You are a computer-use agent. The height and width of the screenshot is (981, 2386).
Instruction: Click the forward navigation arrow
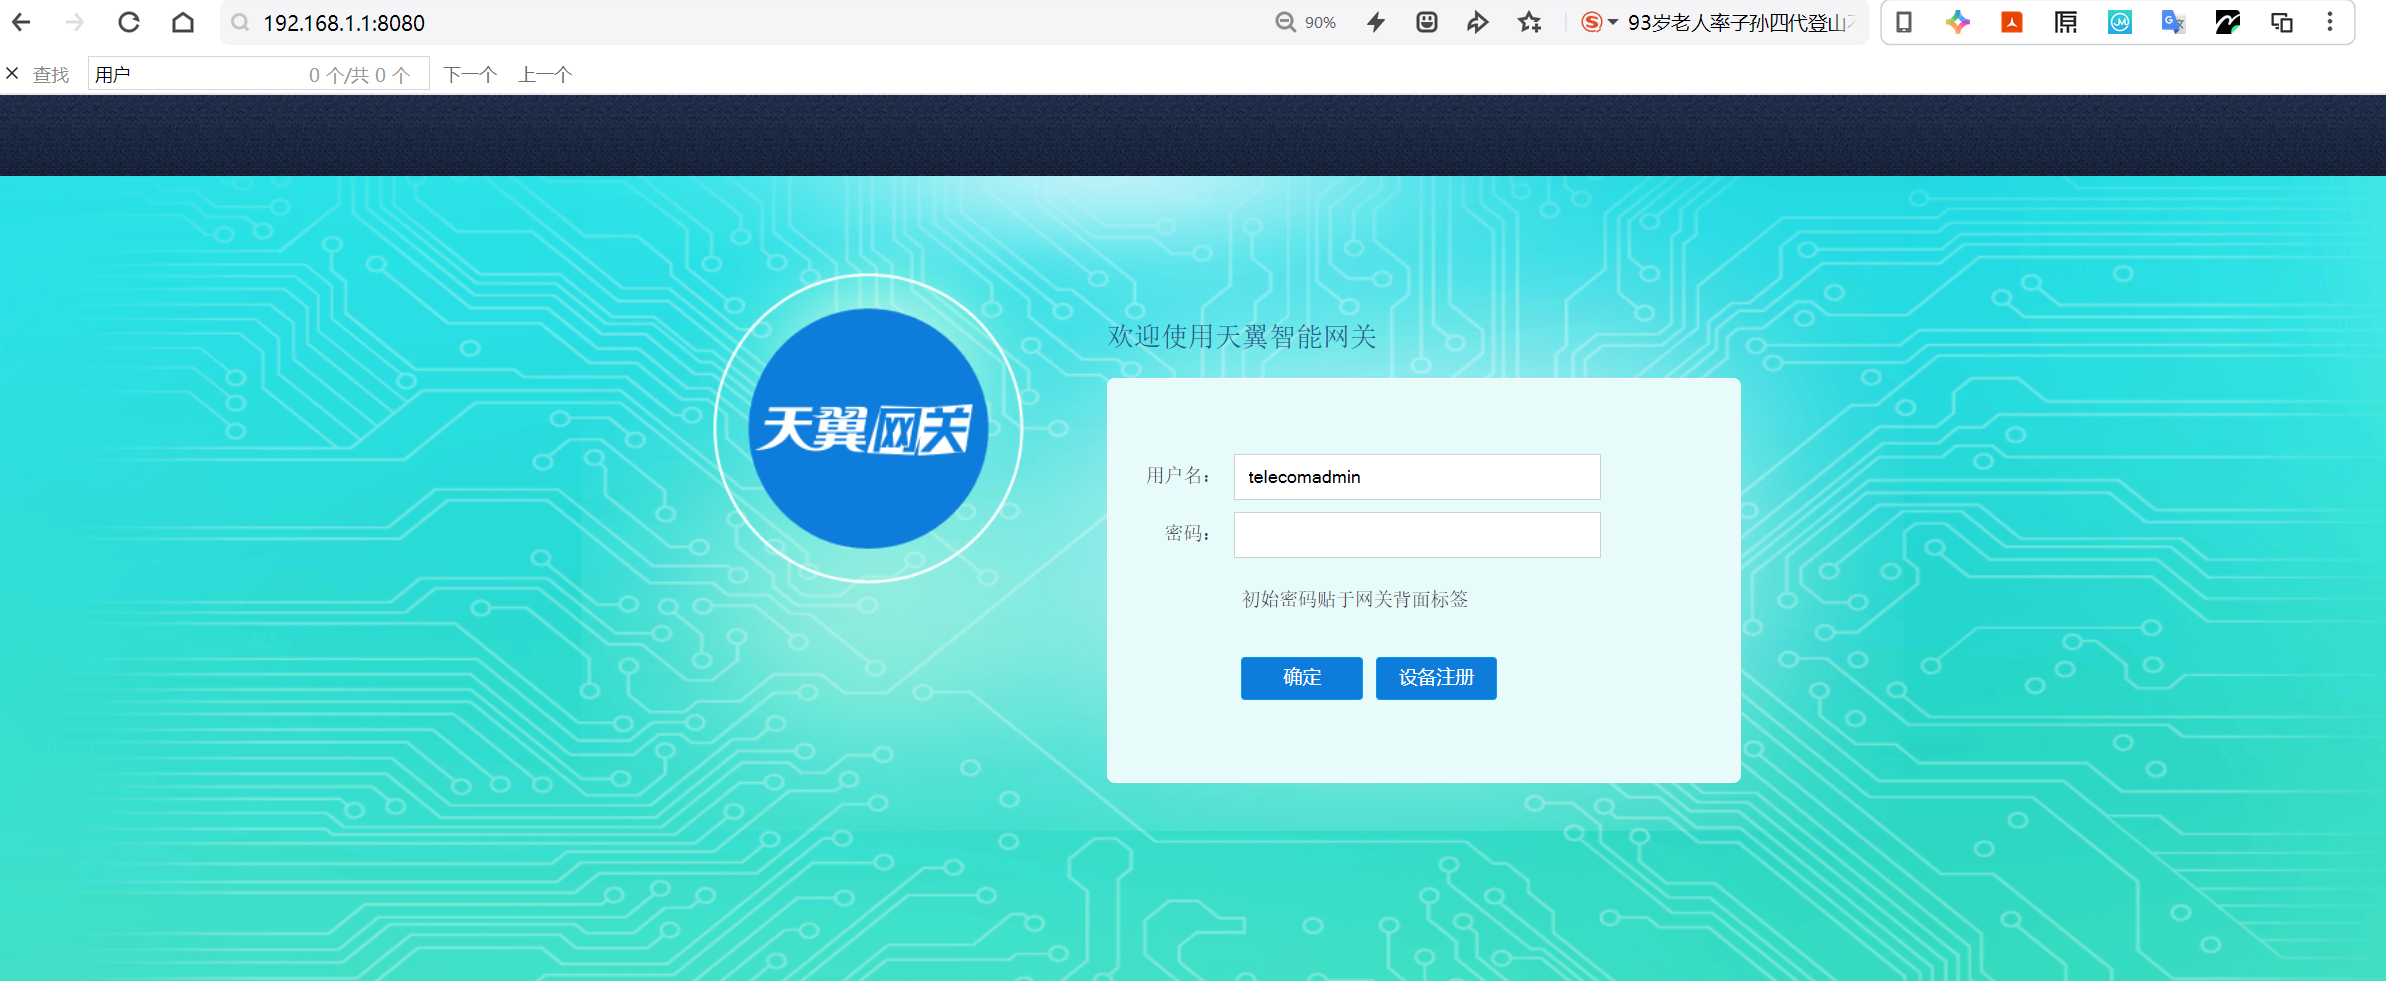pyautogui.click(x=75, y=22)
